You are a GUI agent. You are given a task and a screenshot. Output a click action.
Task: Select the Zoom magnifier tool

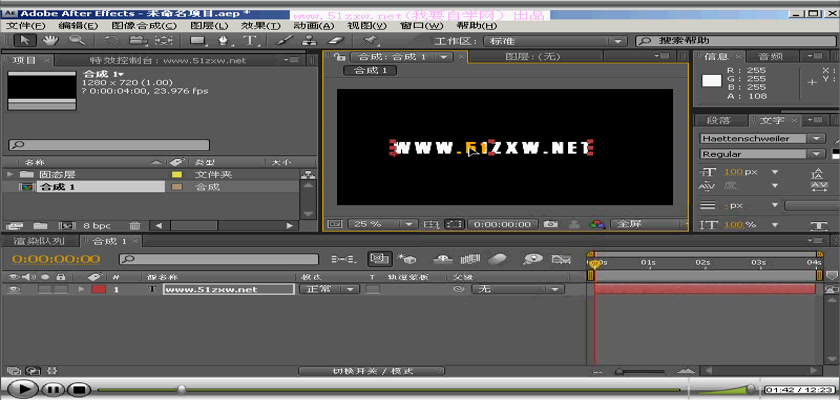point(77,40)
